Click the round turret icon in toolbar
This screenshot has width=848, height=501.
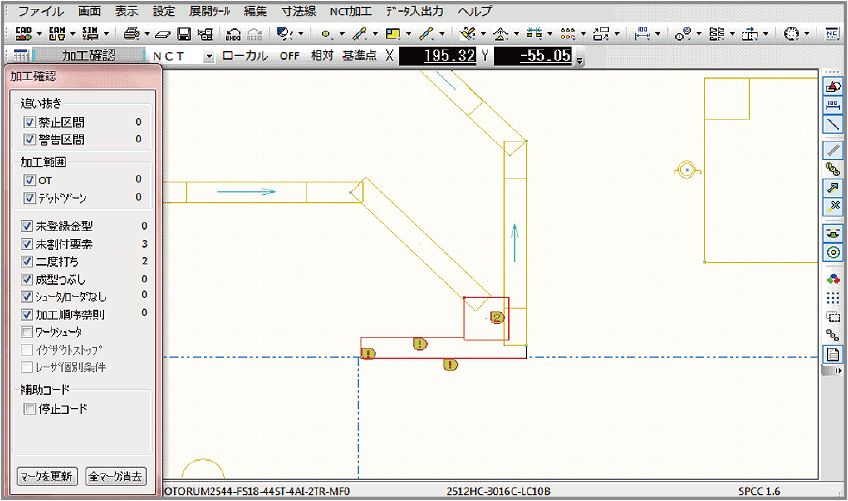[791, 34]
